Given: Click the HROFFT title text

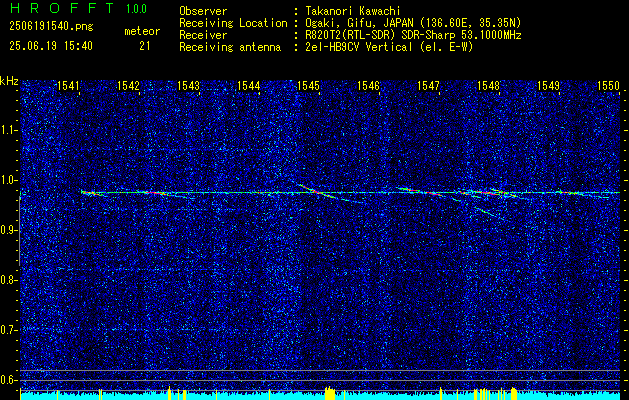Looking at the screenshot, I should point(62,8).
